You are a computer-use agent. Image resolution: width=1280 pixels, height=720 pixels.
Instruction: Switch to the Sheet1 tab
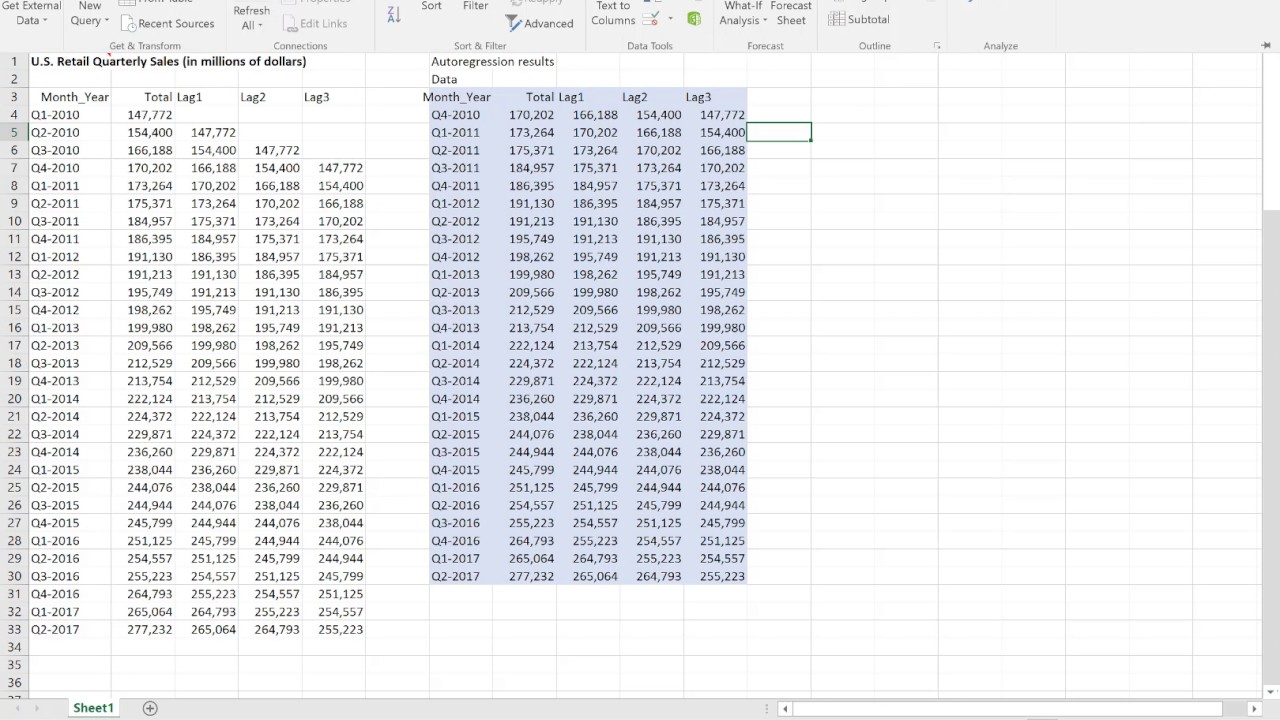[93, 708]
